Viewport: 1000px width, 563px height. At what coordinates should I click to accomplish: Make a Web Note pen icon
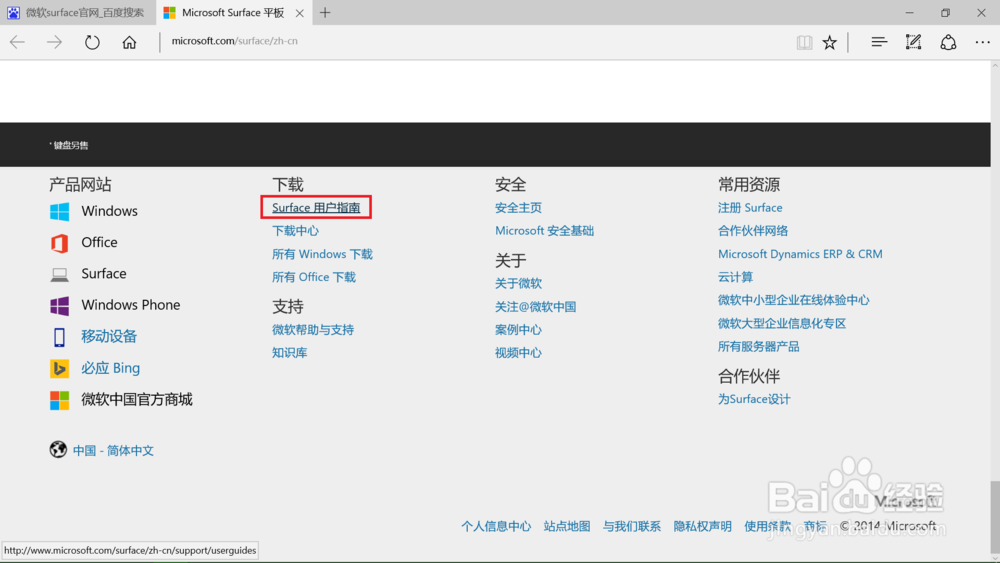pyautogui.click(x=913, y=42)
